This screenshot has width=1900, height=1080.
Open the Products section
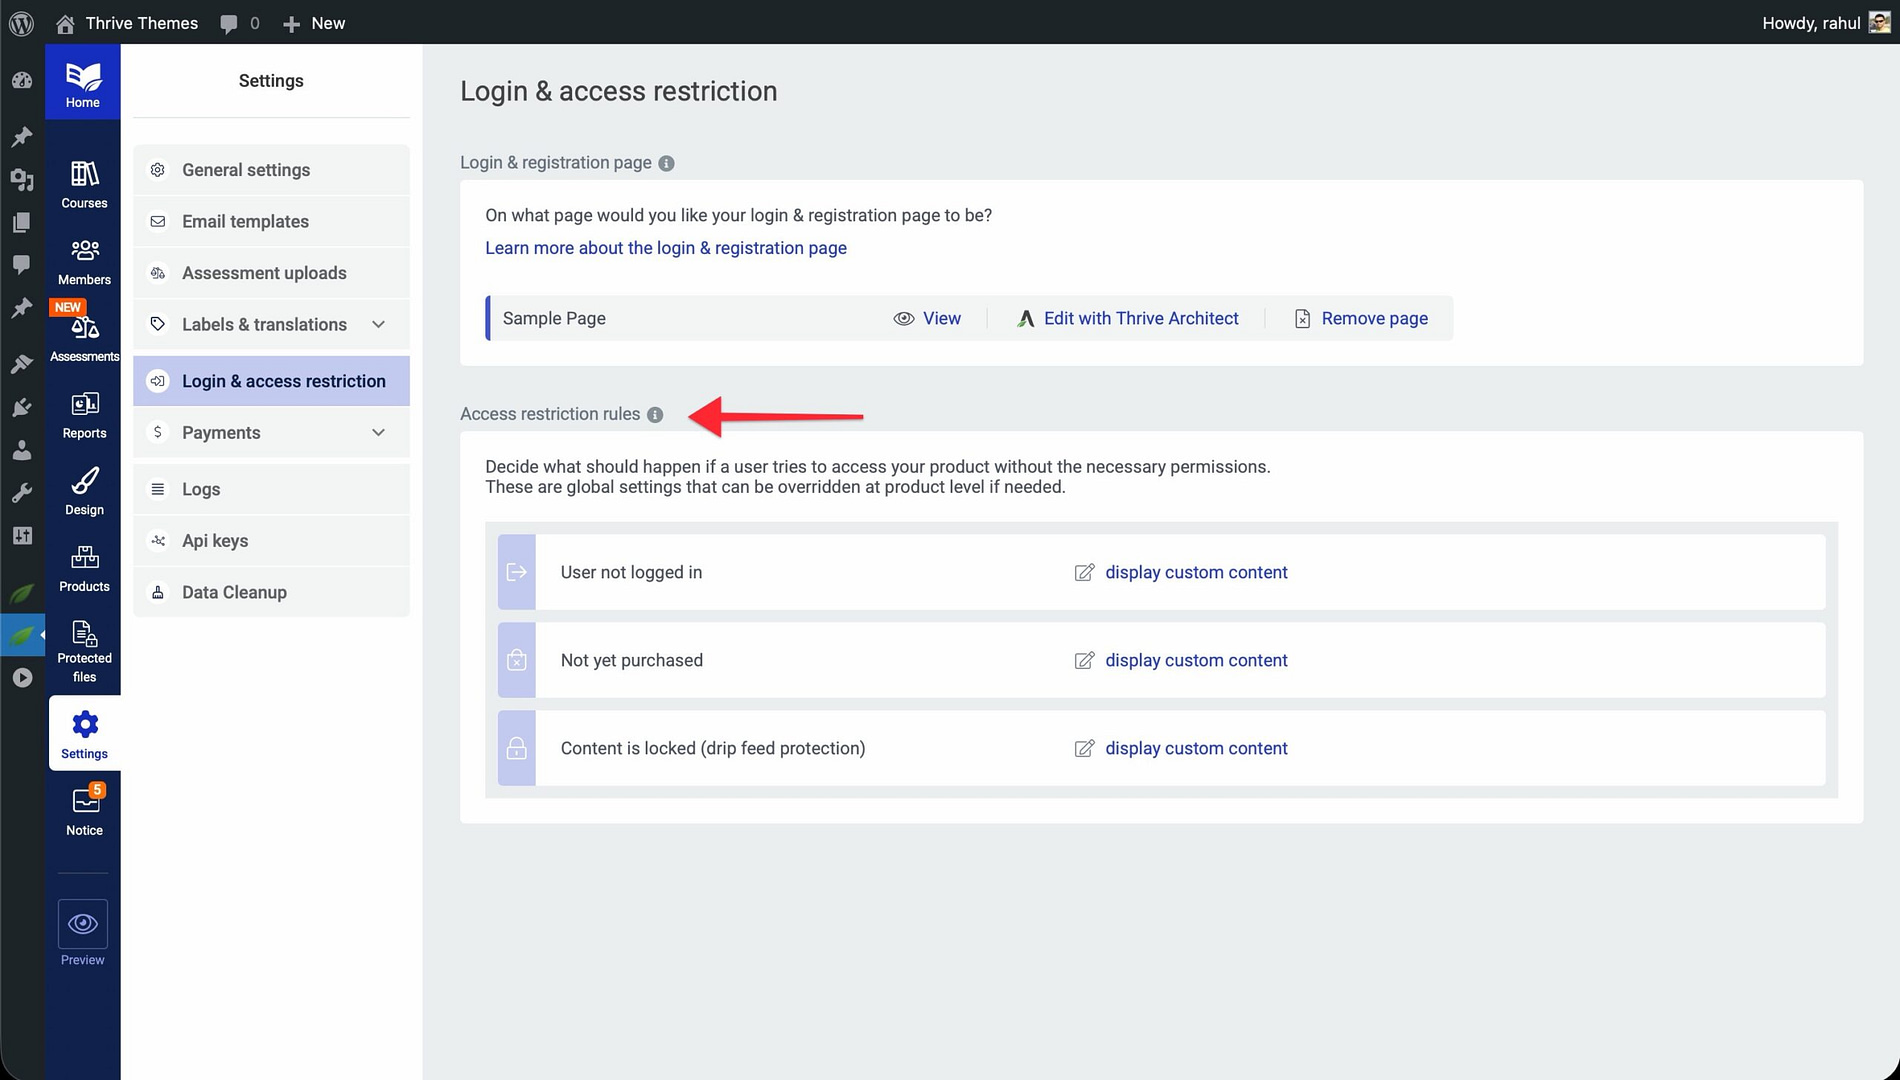pyautogui.click(x=84, y=568)
